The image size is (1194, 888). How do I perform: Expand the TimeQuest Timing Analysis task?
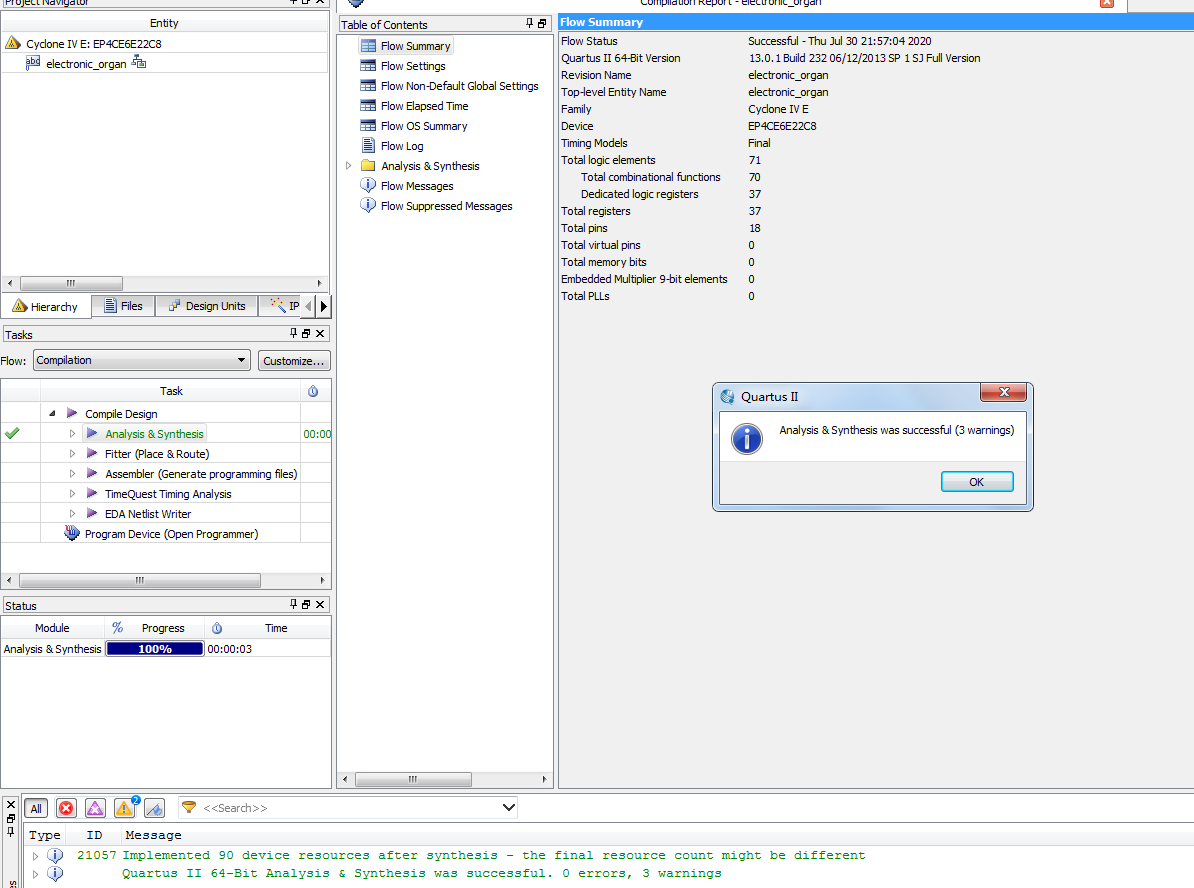coord(72,494)
